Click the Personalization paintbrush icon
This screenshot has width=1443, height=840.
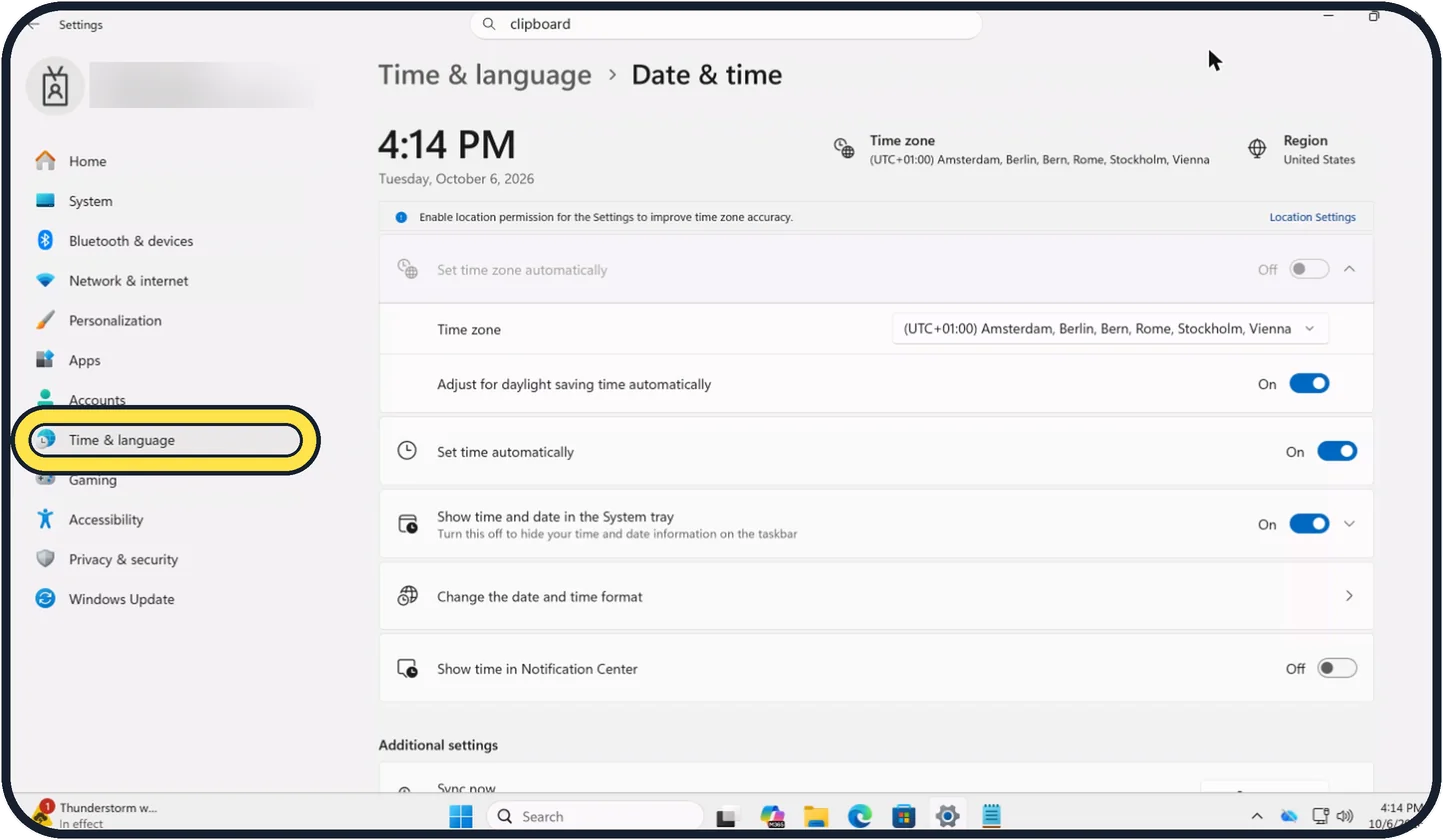point(45,320)
